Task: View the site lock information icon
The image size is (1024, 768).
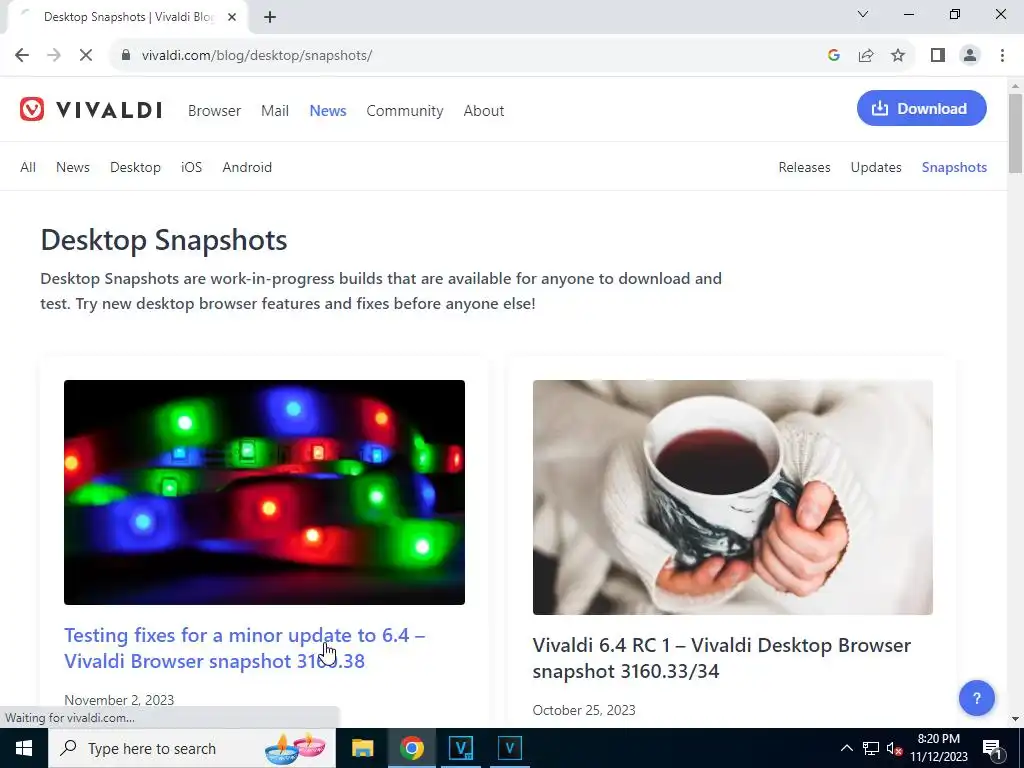Action: (x=126, y=56)
